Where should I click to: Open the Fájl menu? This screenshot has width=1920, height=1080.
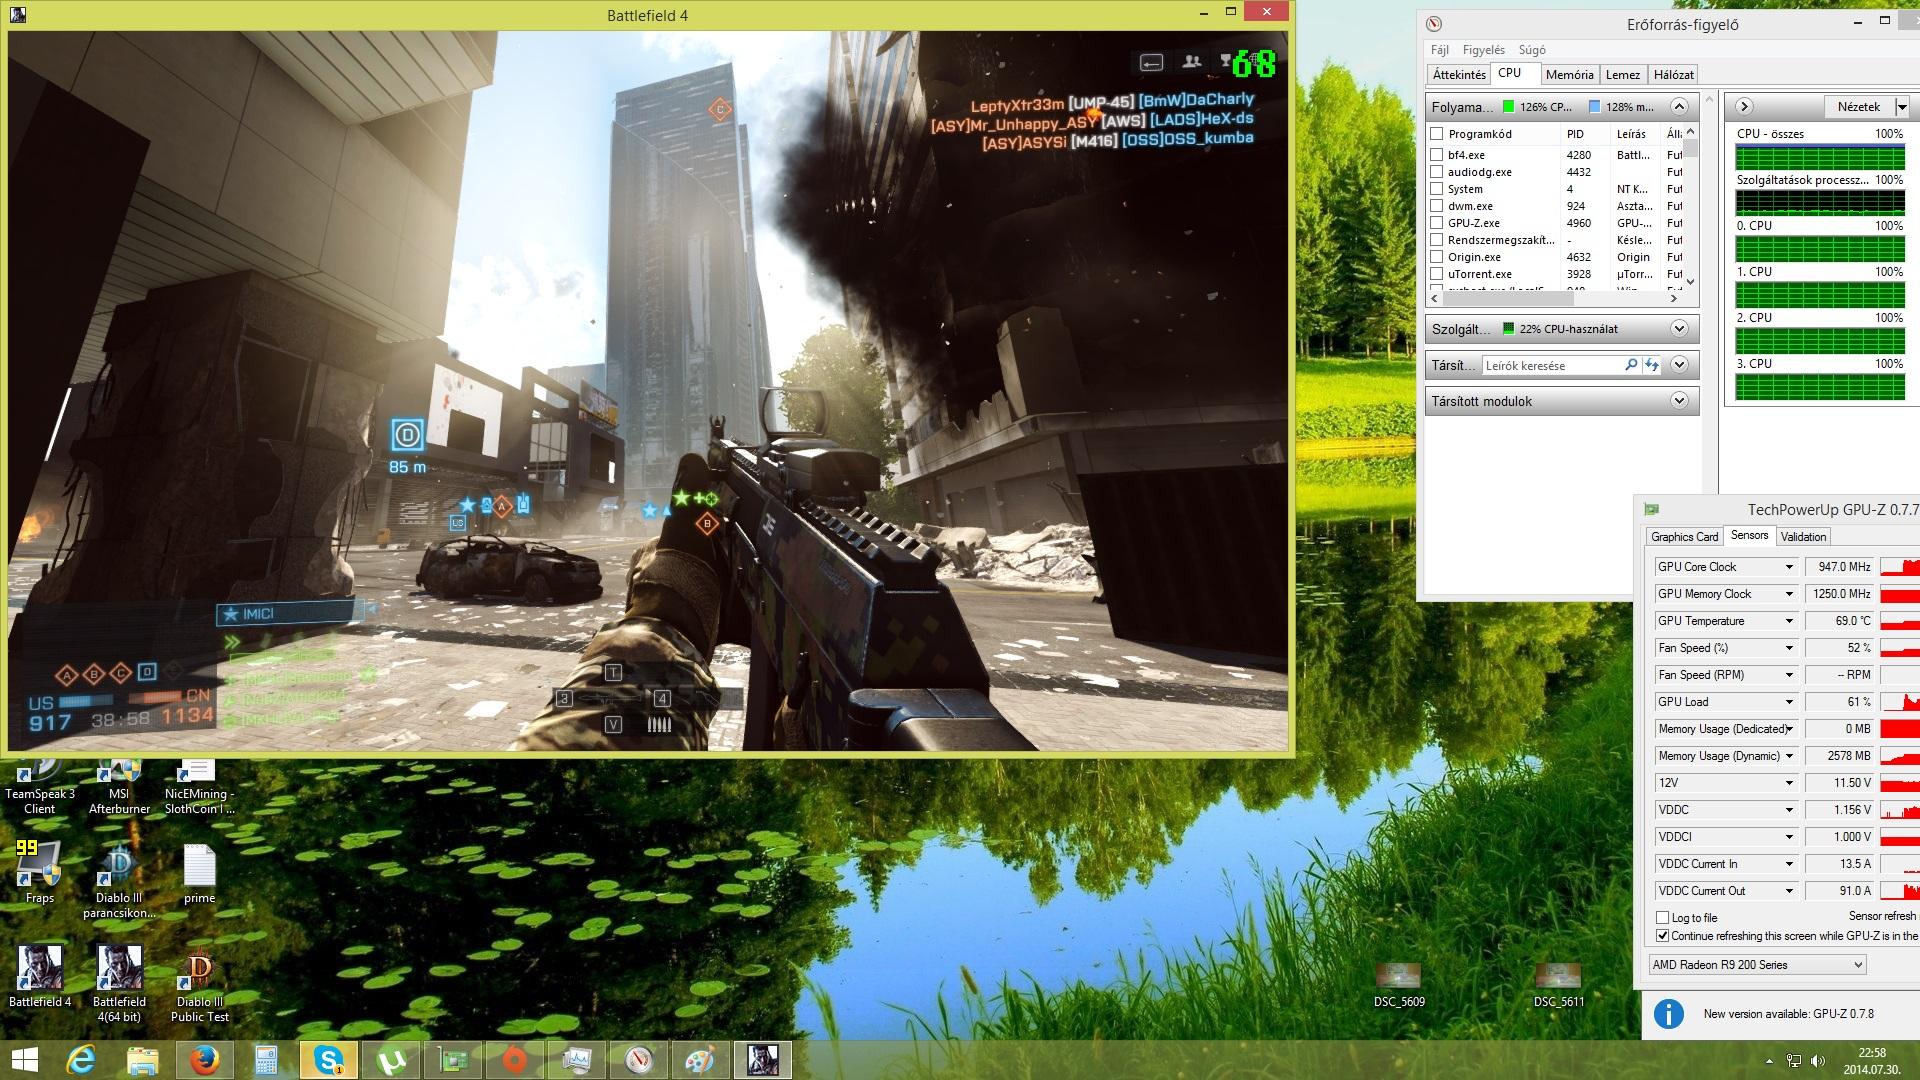1440,50
